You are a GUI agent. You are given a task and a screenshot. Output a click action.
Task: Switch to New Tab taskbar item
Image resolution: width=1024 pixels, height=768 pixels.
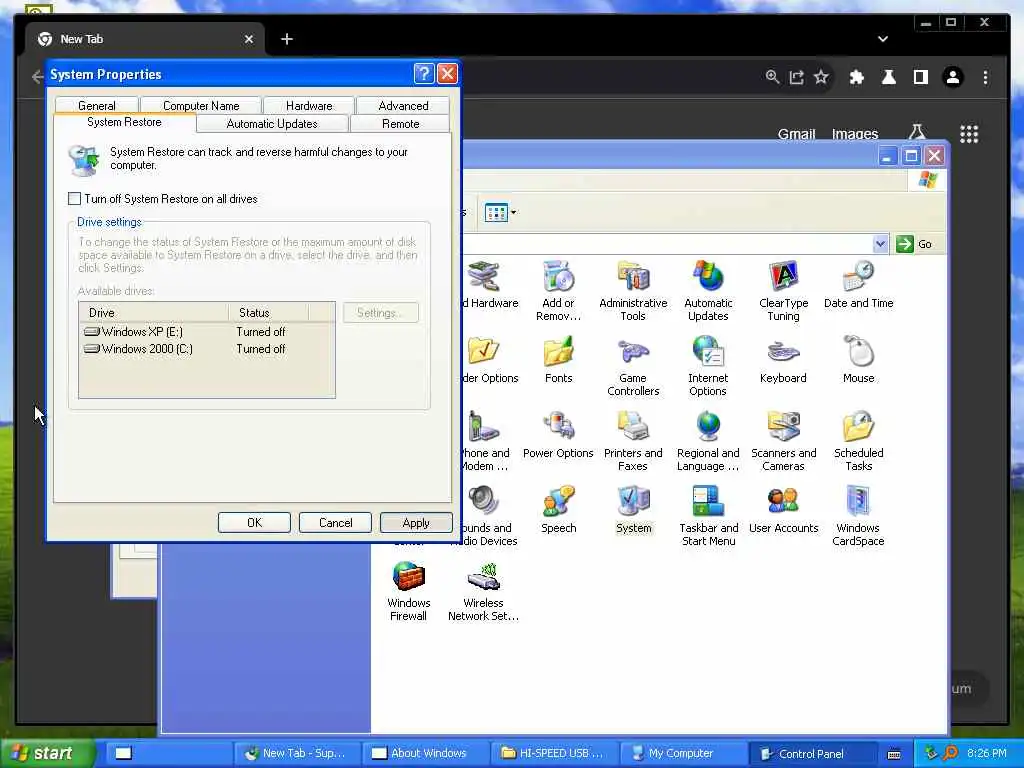[298, 753]
